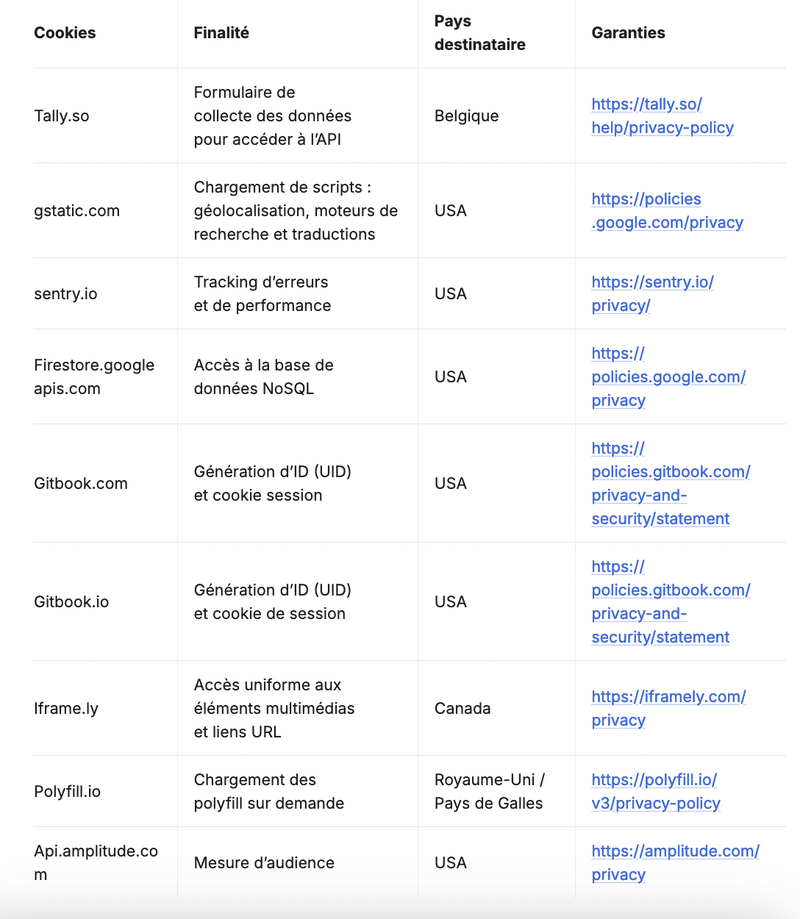Visit the iframely.com privacy link
The image size is (800, 919).
click(x=668, y=708)
